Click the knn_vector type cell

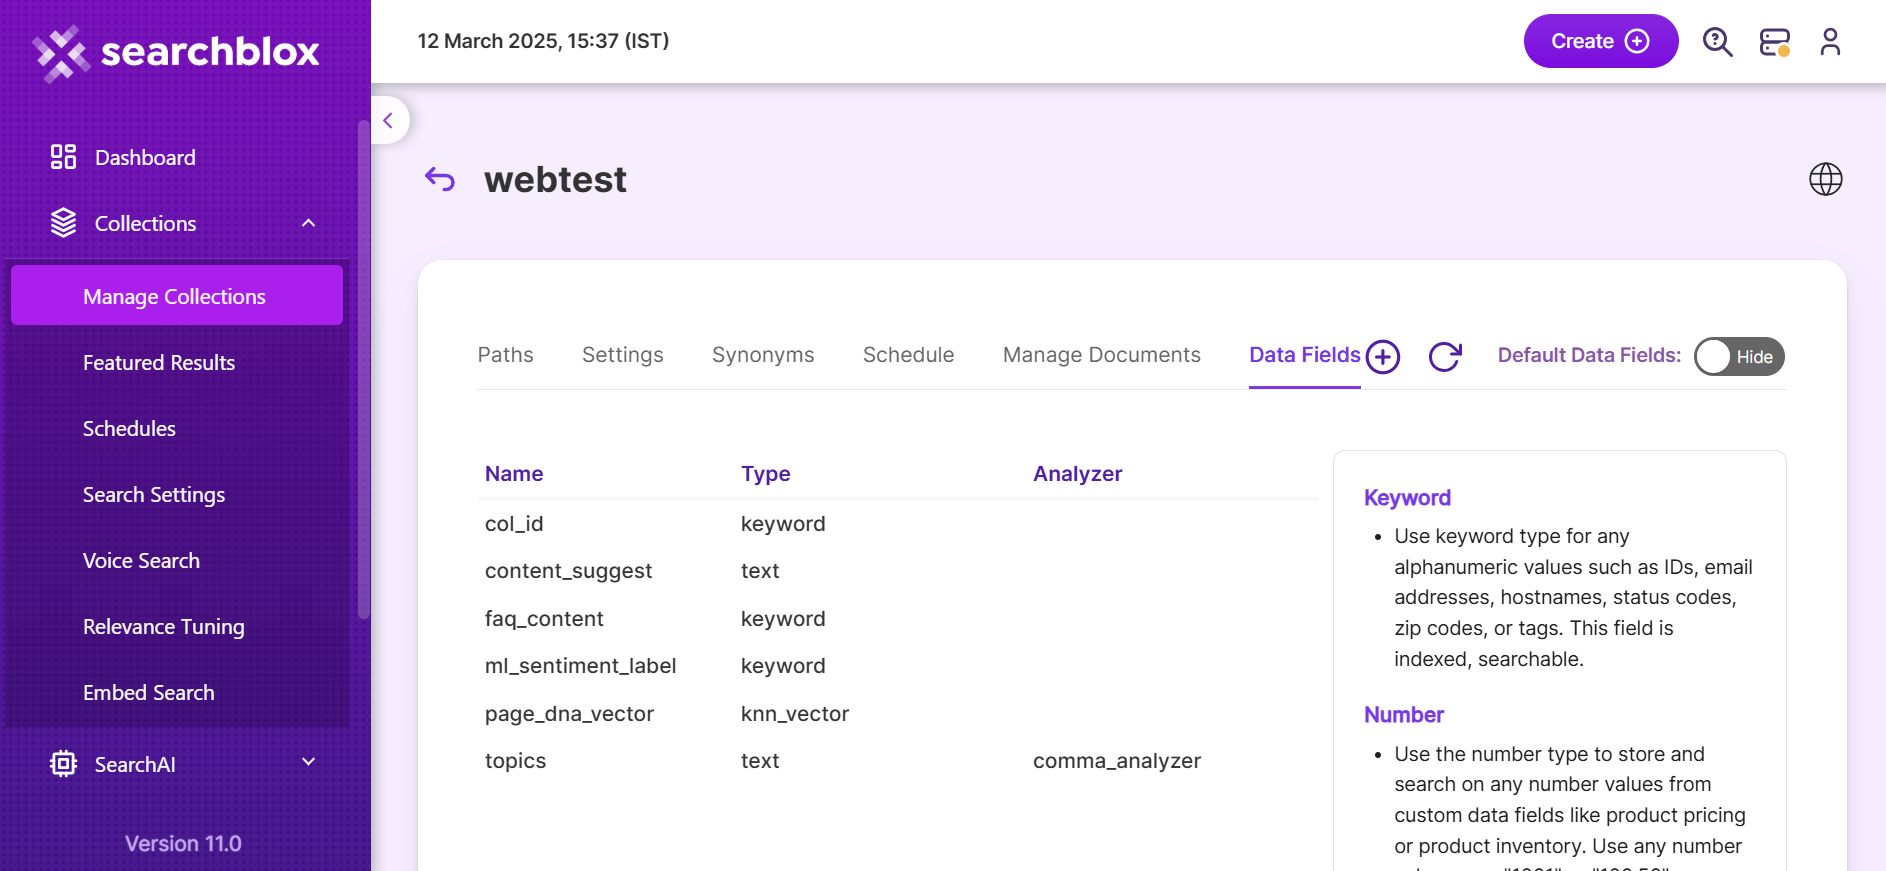point(795,714)
